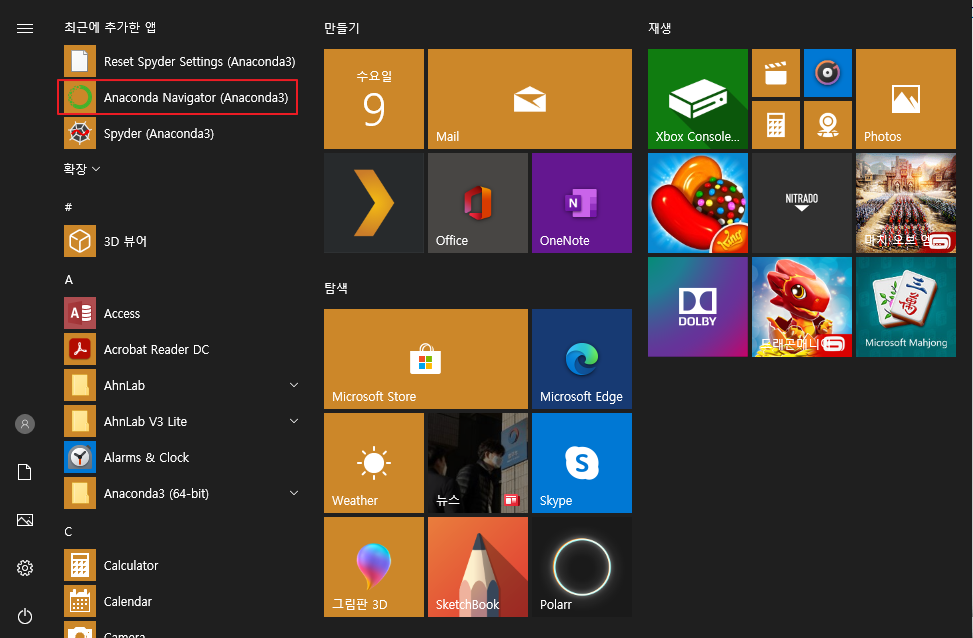Open the 3D 뷰어 app
The height and width of the screenshot is (638, 973).
pyautogui.click(x=181, y=241)
